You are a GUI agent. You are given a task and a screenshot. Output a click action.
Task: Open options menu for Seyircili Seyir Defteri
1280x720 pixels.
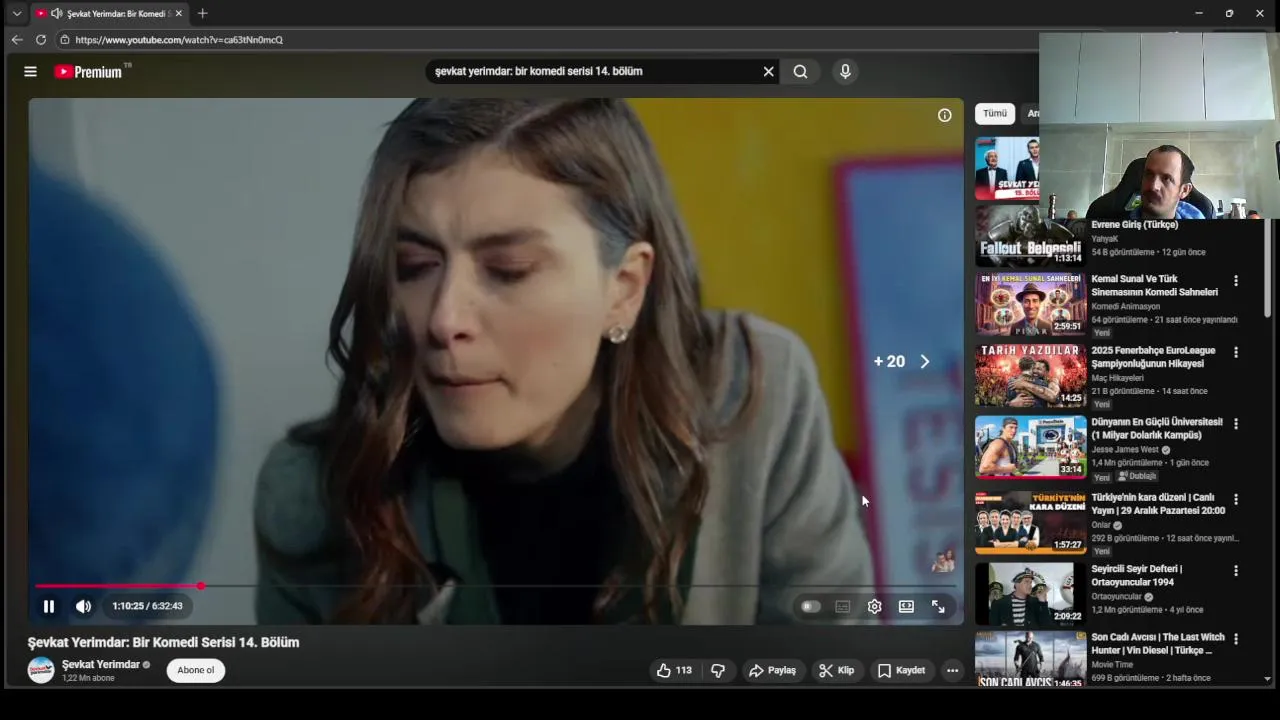[x=1236, y=571]
